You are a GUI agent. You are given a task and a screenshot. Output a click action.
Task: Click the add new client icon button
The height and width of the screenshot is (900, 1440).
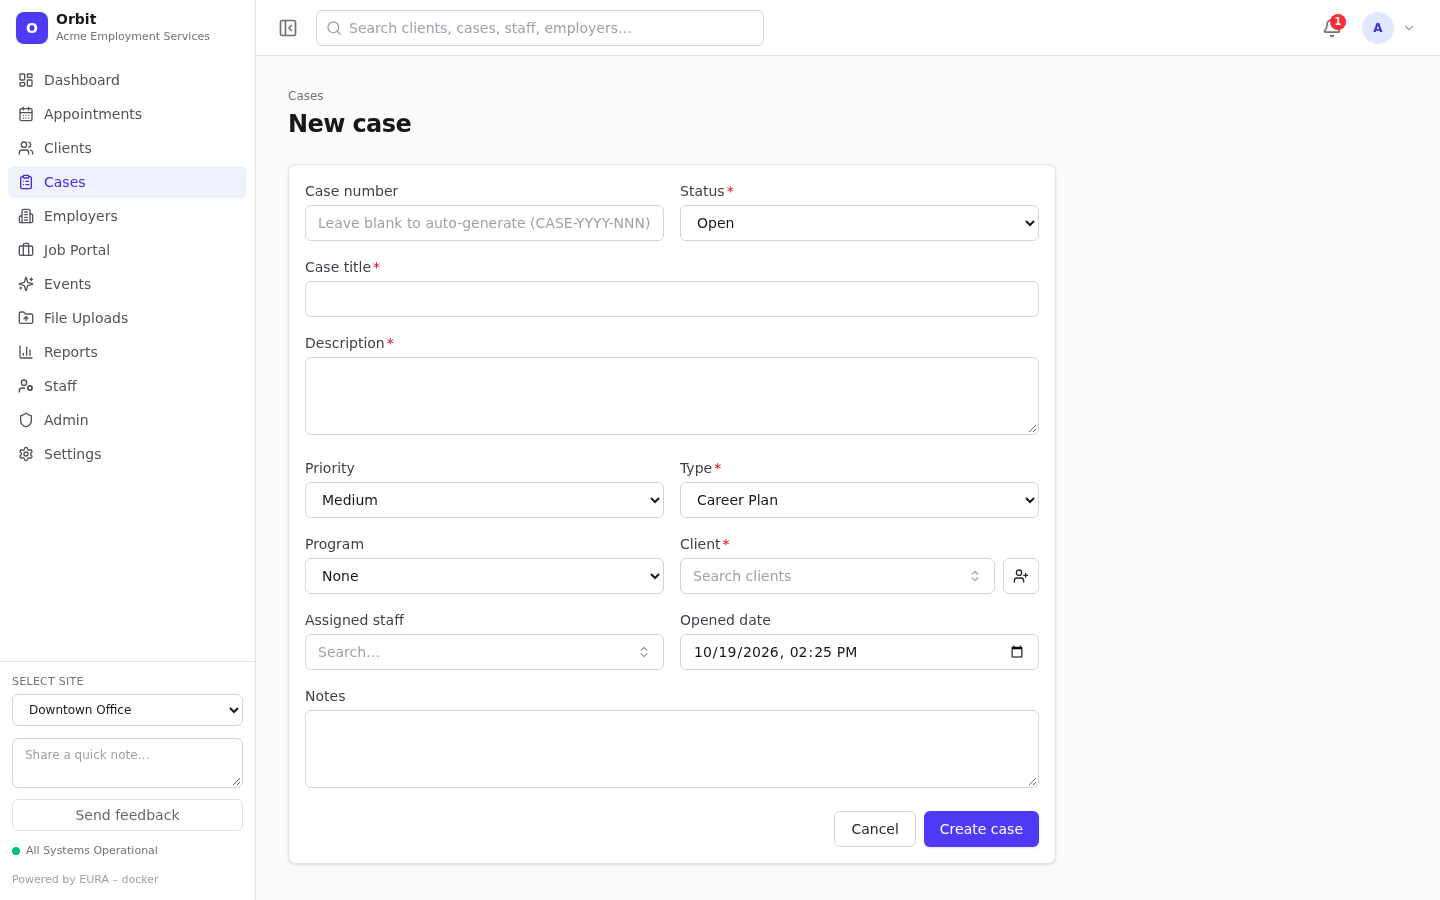point(1021,576)
